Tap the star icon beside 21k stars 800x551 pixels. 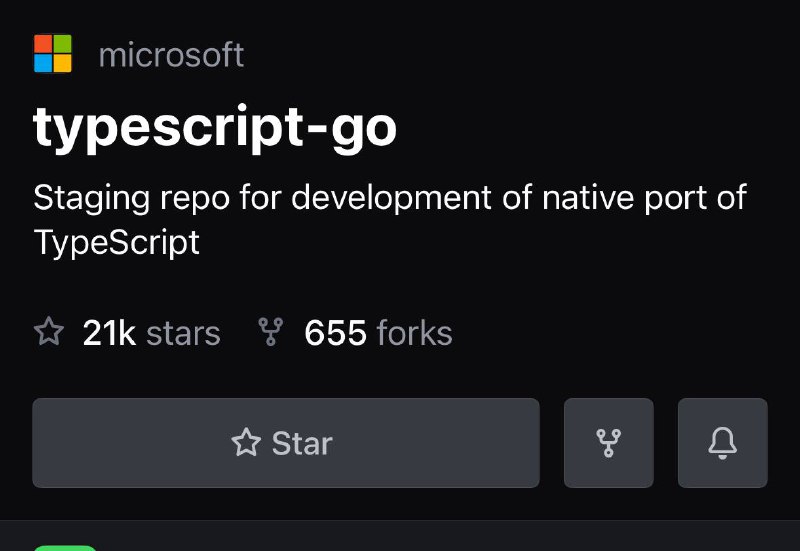tap(49, 332)
